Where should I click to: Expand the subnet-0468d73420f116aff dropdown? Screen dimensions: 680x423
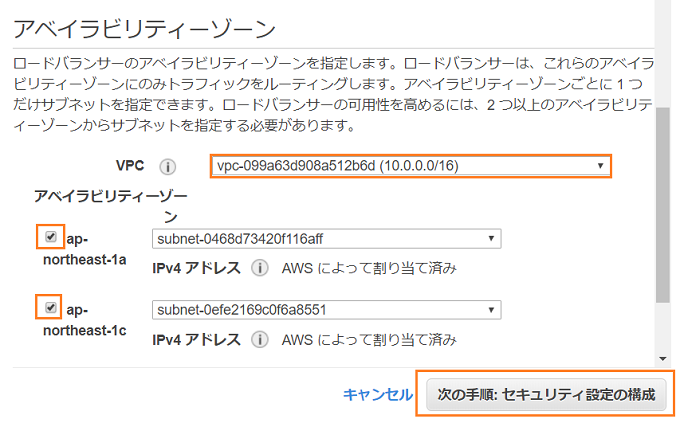(x=327, y=239)
